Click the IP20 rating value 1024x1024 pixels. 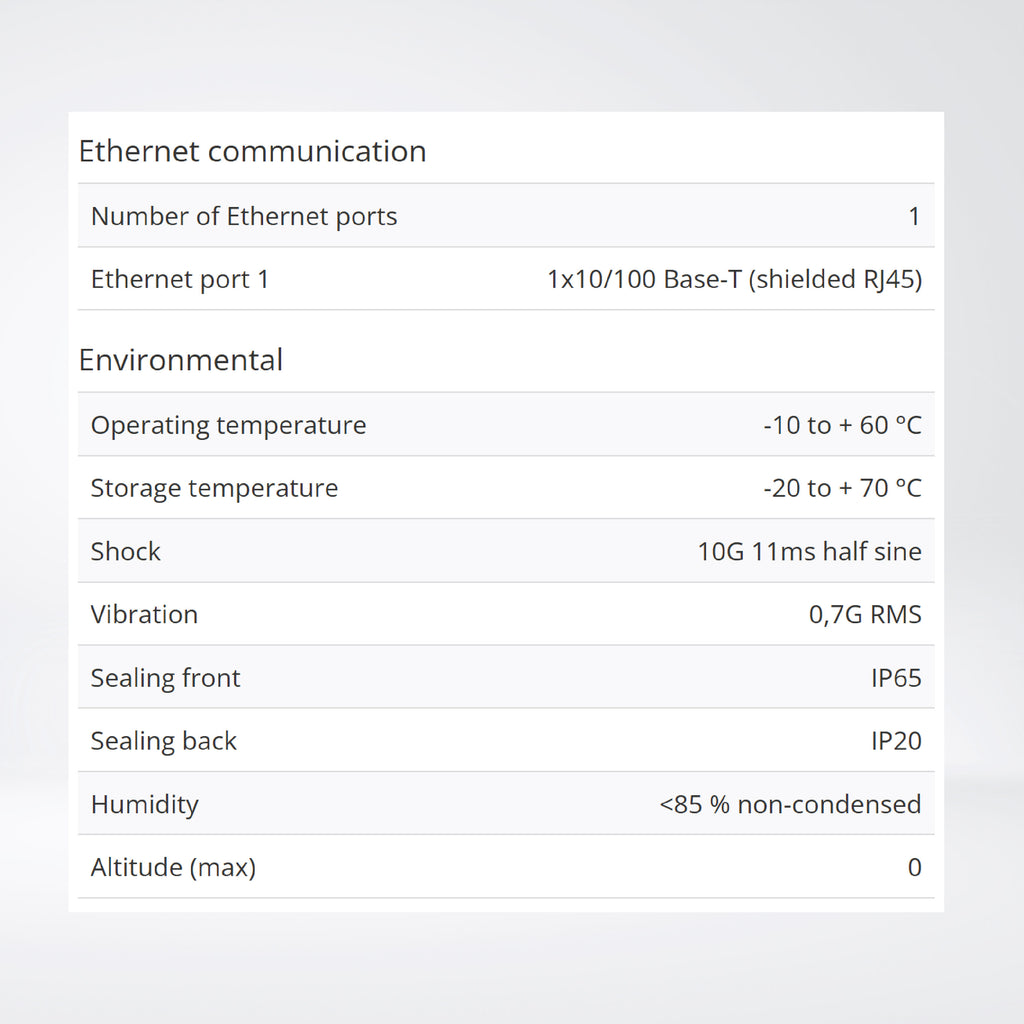896,741
